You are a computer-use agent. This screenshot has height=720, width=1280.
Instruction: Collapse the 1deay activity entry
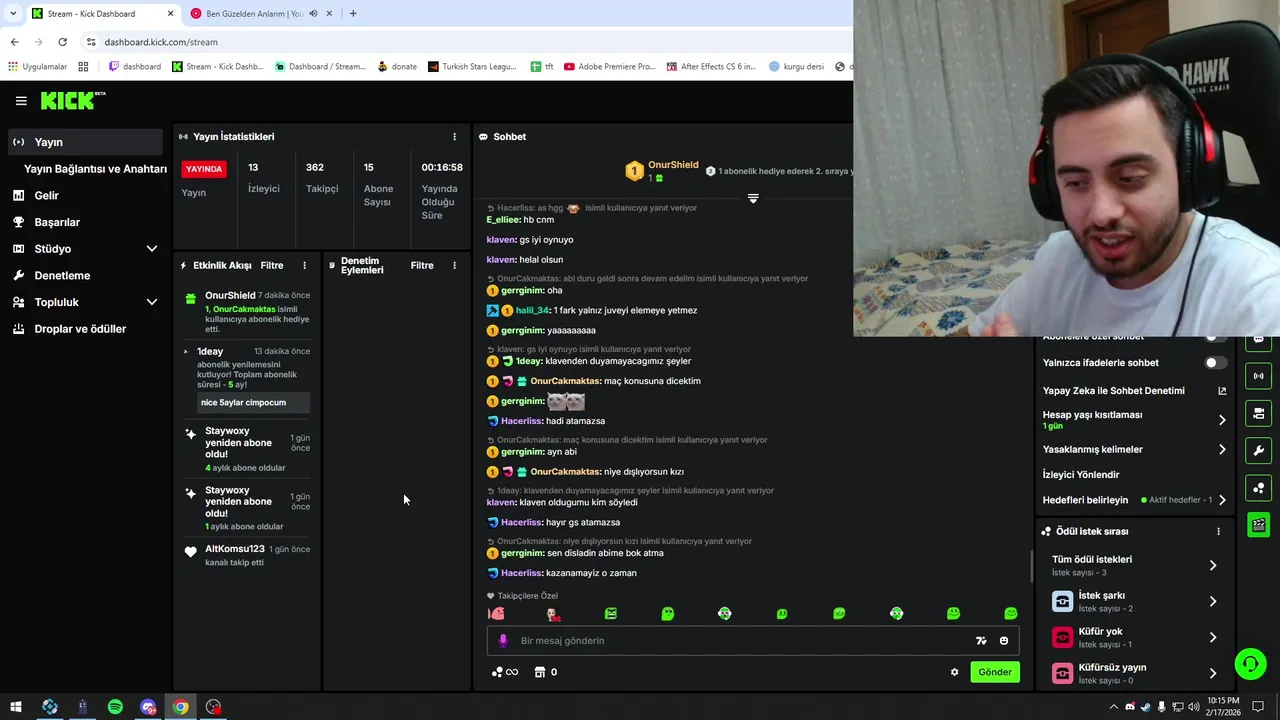coord(186,352)
